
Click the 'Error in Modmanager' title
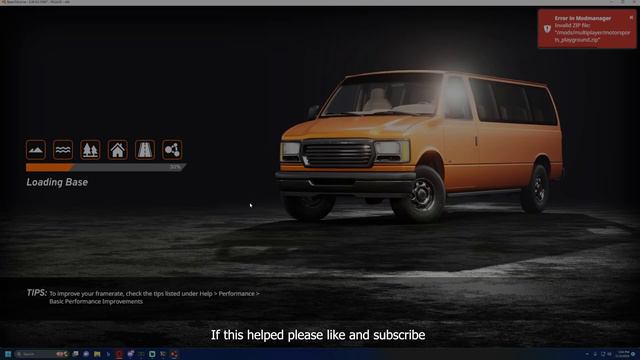(x=582, y=18)
